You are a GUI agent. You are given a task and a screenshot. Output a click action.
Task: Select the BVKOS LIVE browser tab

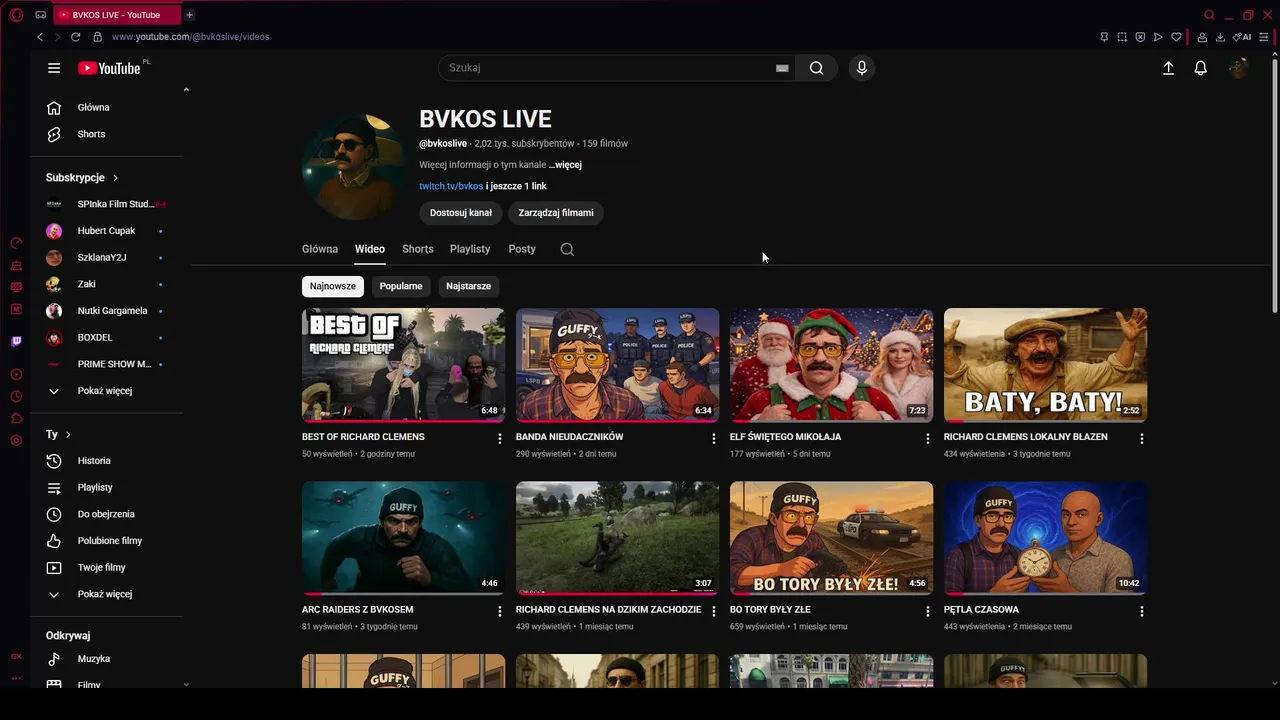click(115, 15)
